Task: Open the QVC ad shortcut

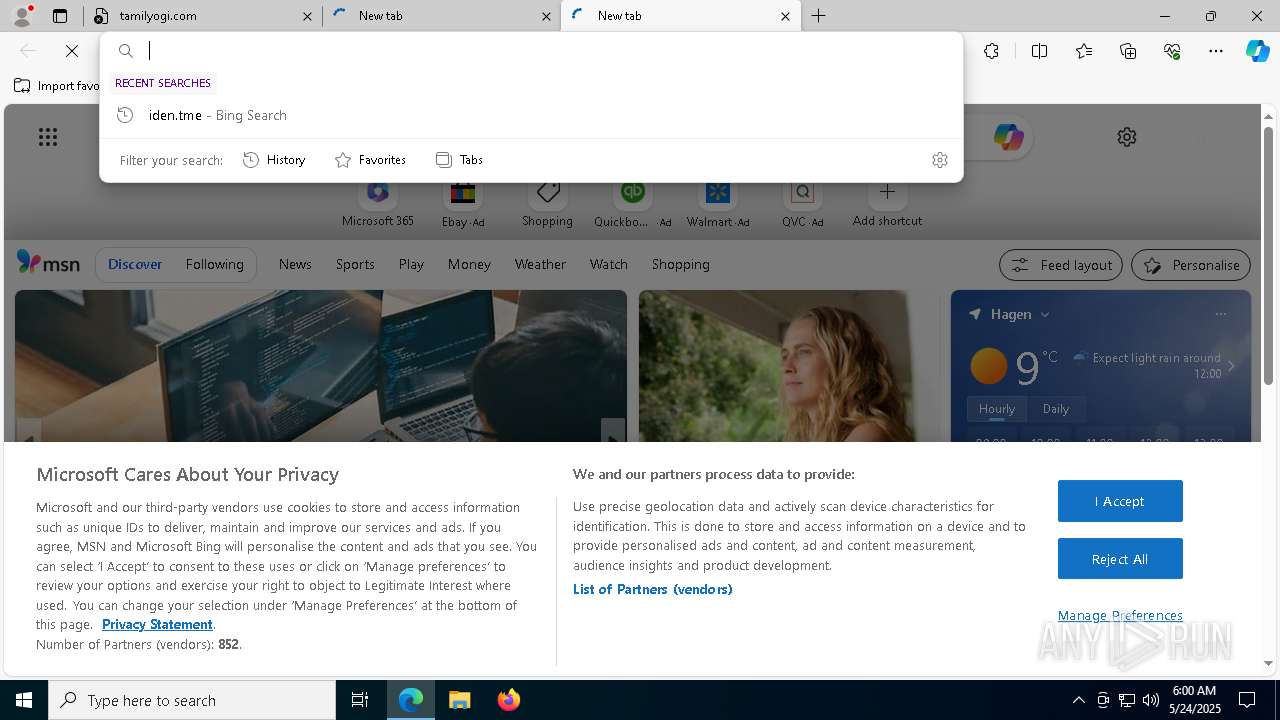Action: pyautogui.click(x=802, y=205)
